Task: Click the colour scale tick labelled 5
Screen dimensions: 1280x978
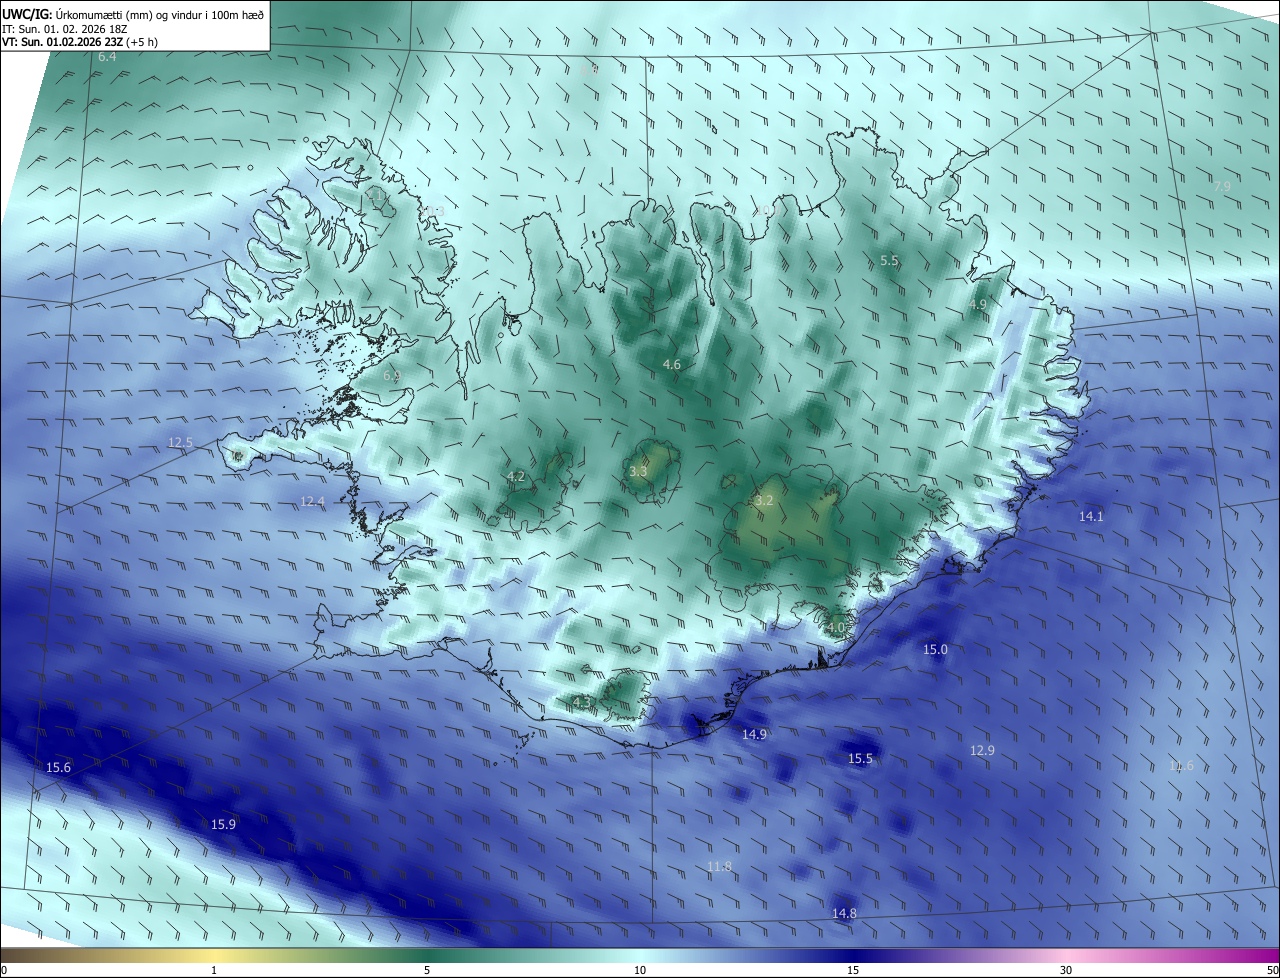Action: point(427,970)
